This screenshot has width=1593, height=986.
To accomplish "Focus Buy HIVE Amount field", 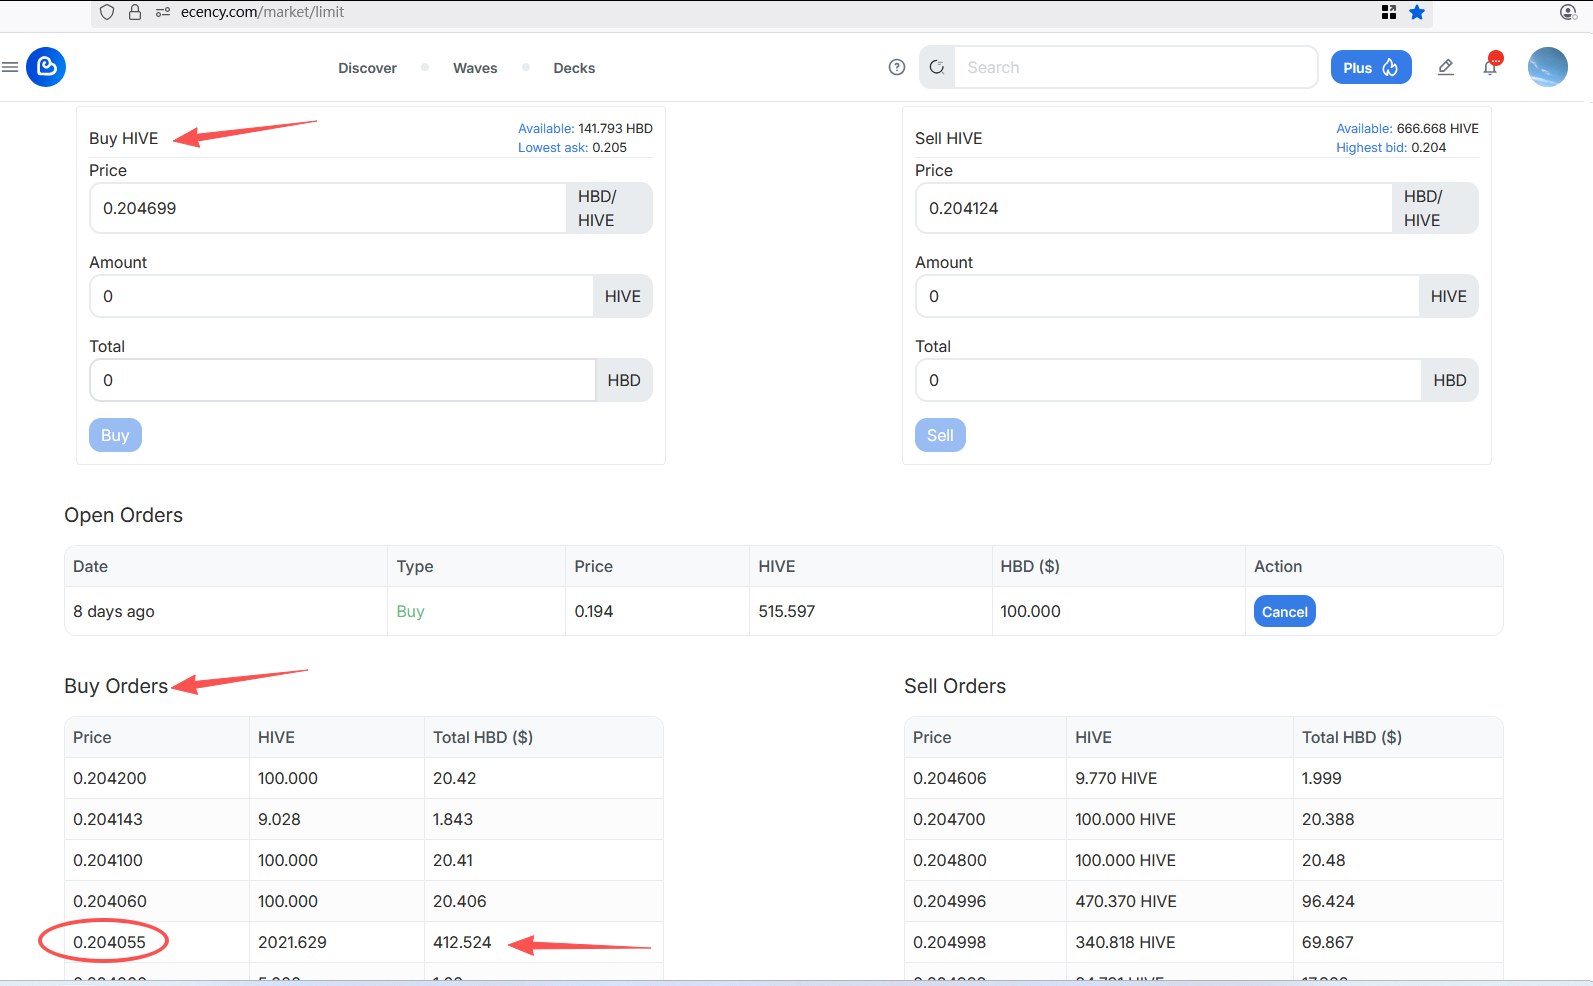I will pos(341,296).
